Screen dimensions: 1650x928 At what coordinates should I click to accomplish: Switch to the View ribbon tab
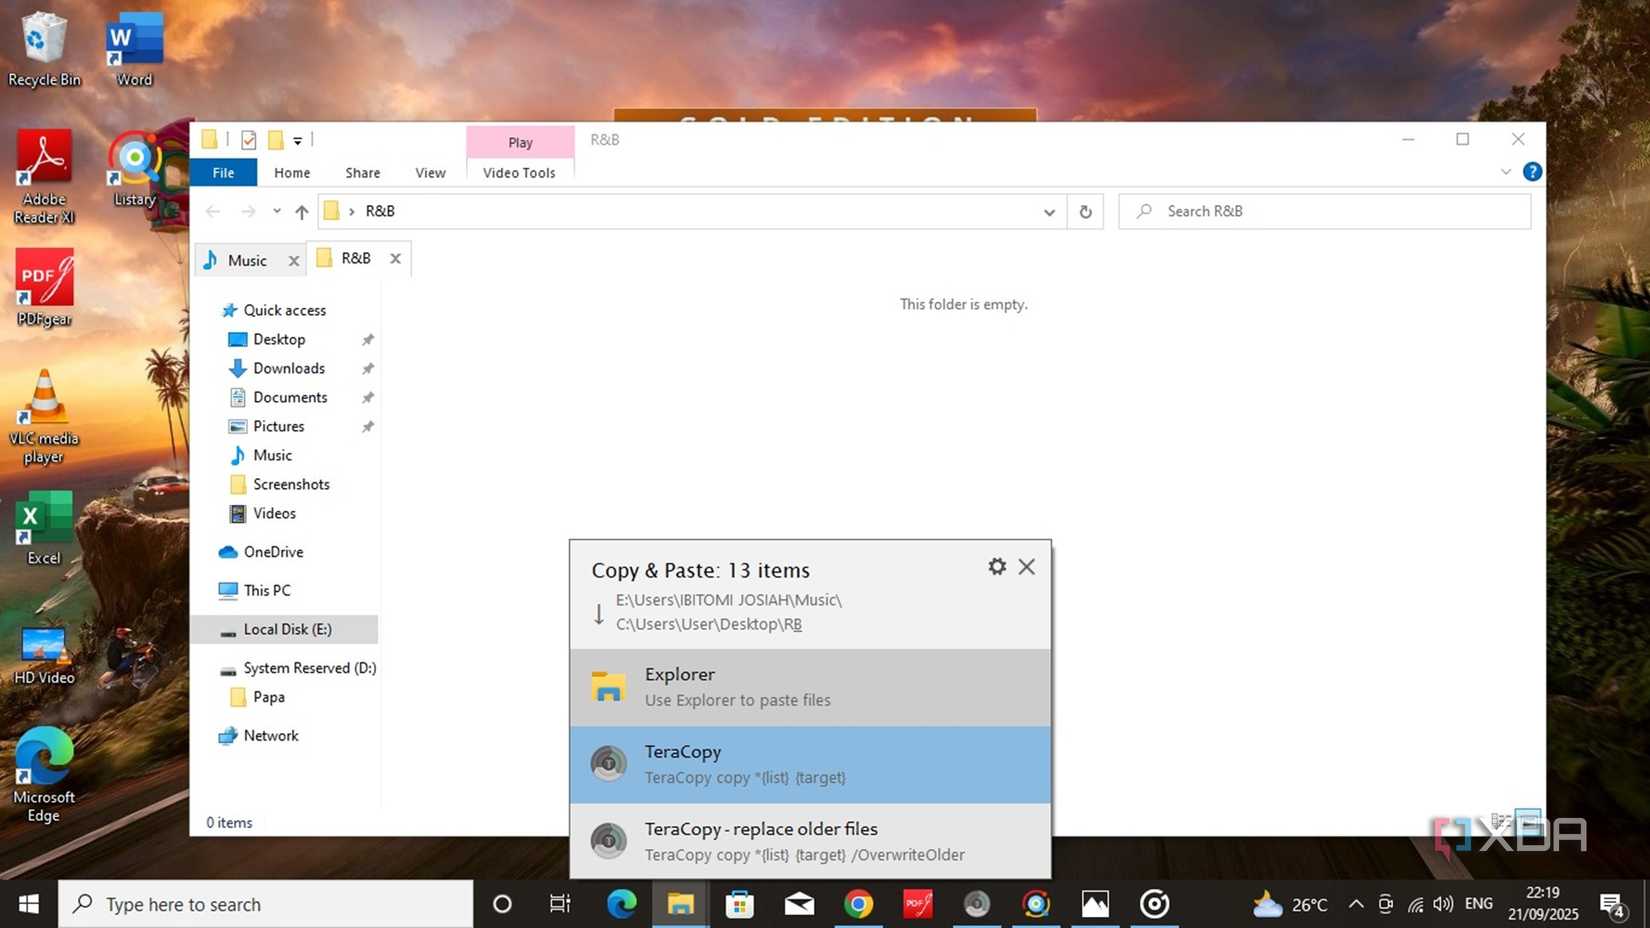point(430,172)
